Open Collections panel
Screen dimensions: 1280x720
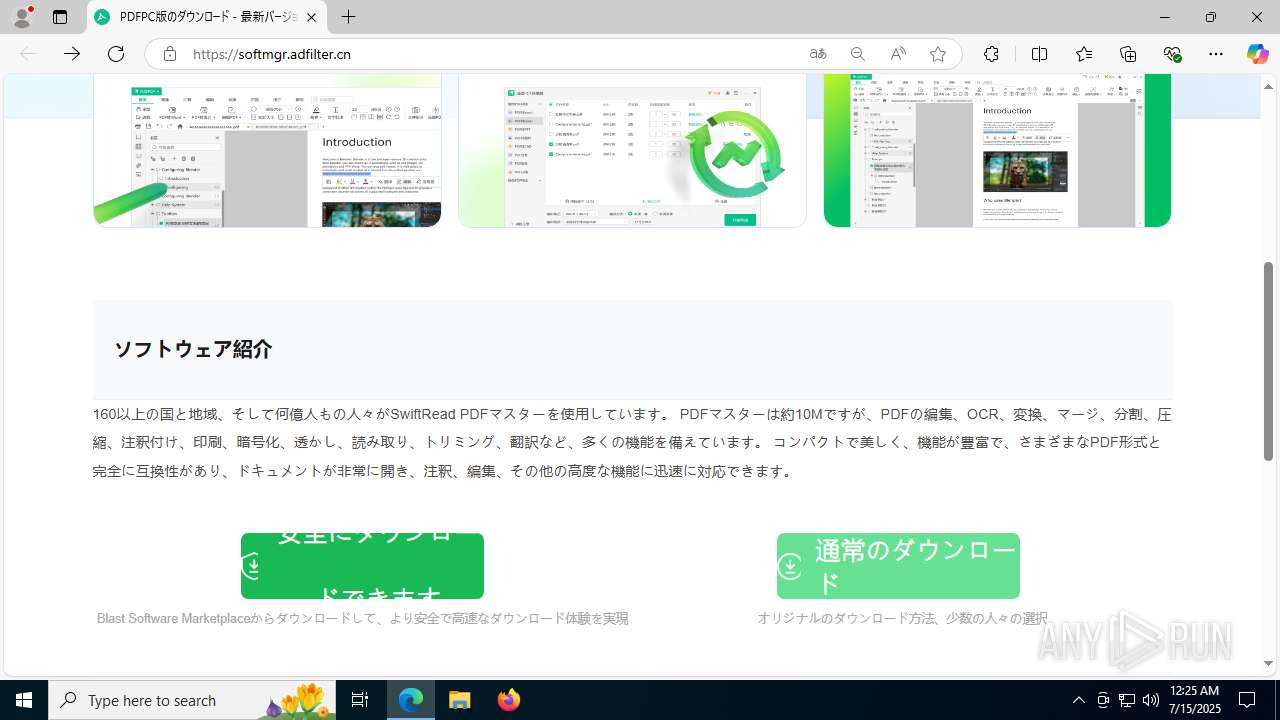pos(1128,54)
